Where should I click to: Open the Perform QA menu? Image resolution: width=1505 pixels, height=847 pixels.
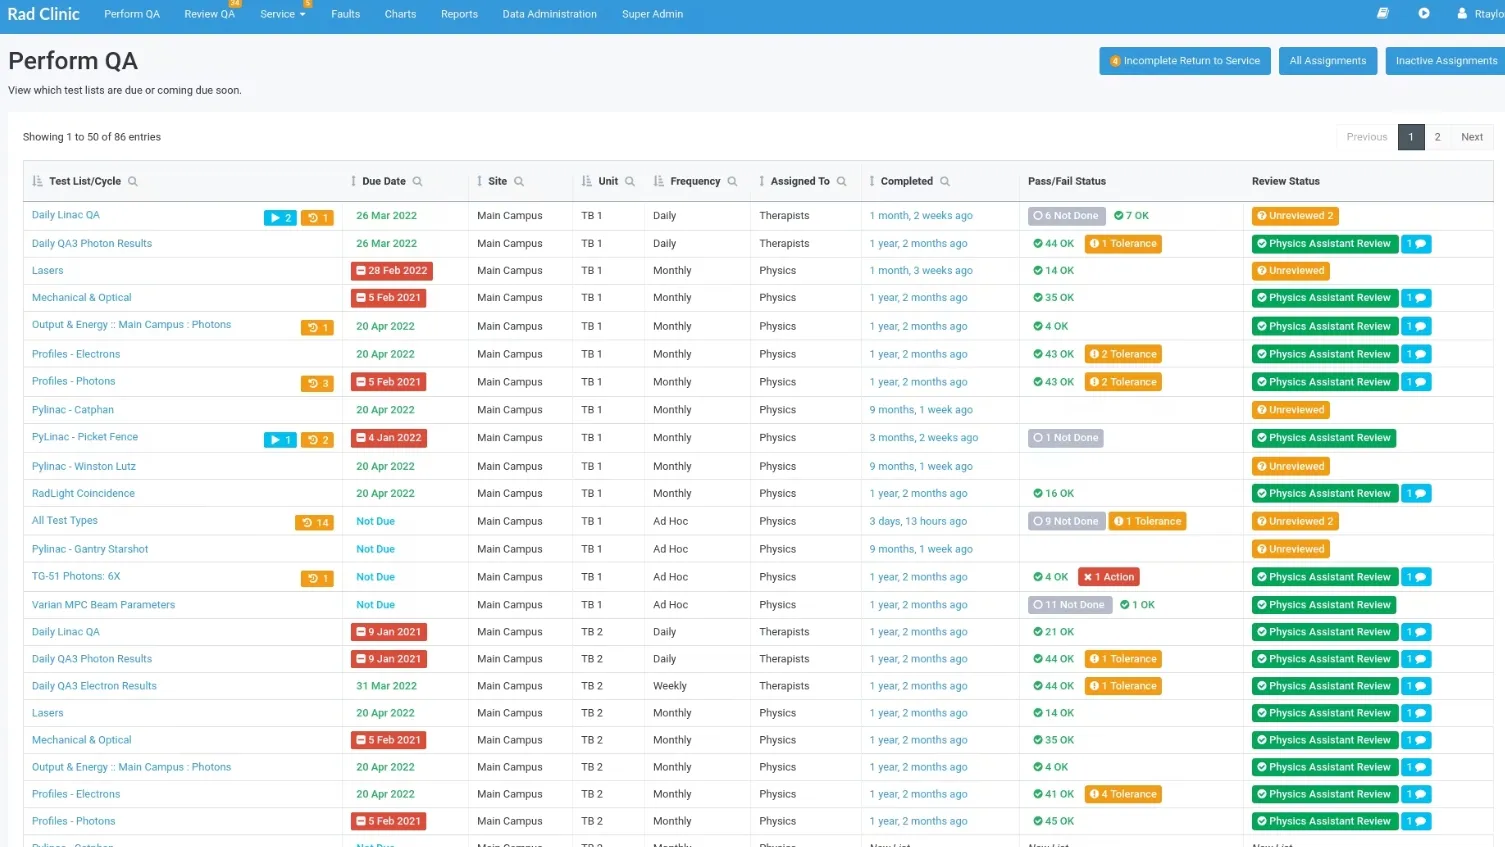[x=132, y=14]
